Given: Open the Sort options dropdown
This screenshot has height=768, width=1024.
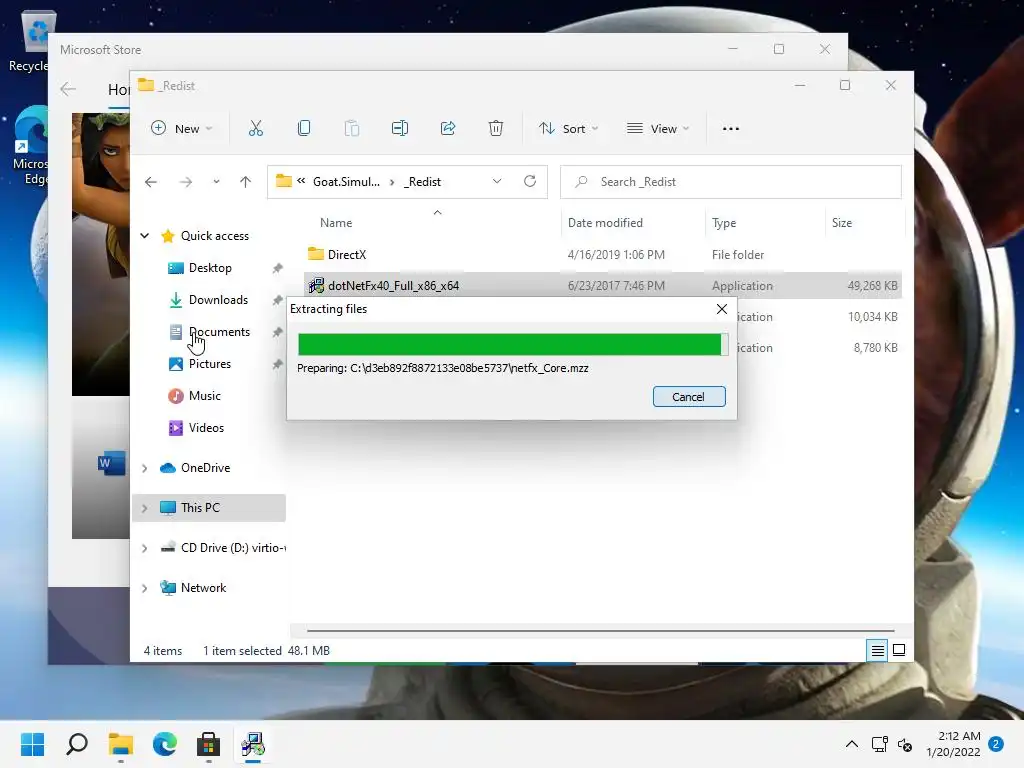Looking at the screenshot, I should click(568, 129).
